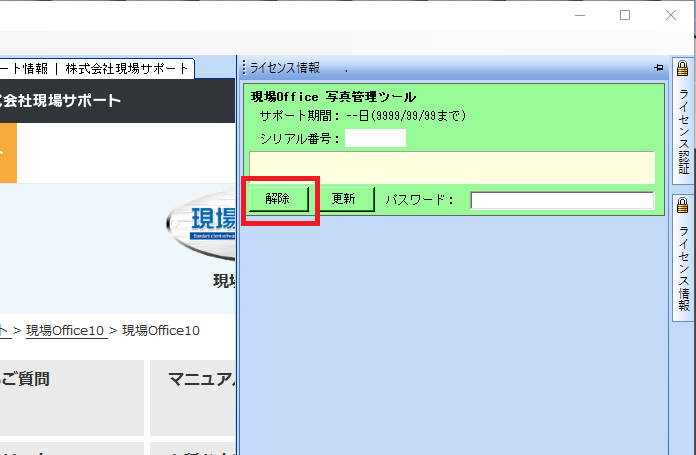Select the 株式会社現場サポート browser tab

[x=96, y=69]
